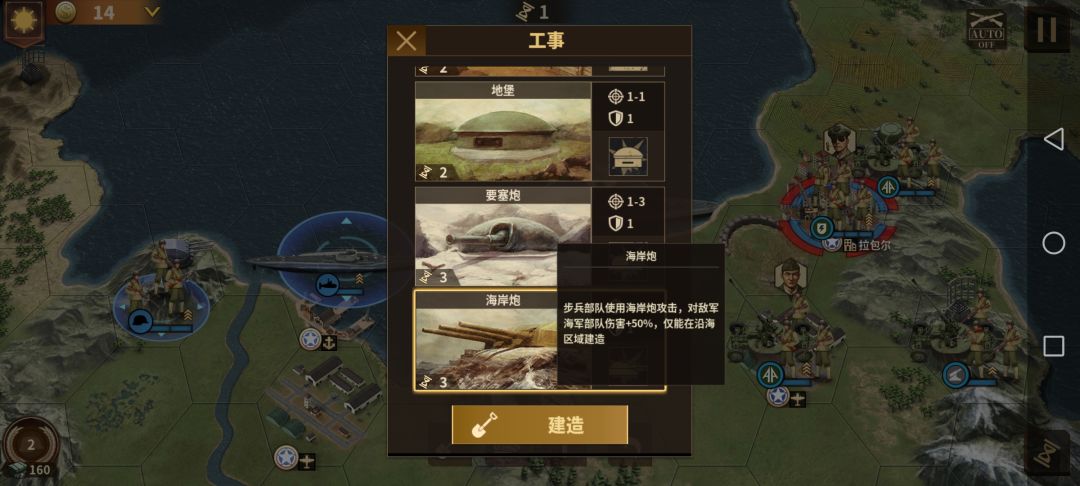1080x486 pixels.
Task: Tap the Android back navigation triangle
Action: (x=1053, y=139)
